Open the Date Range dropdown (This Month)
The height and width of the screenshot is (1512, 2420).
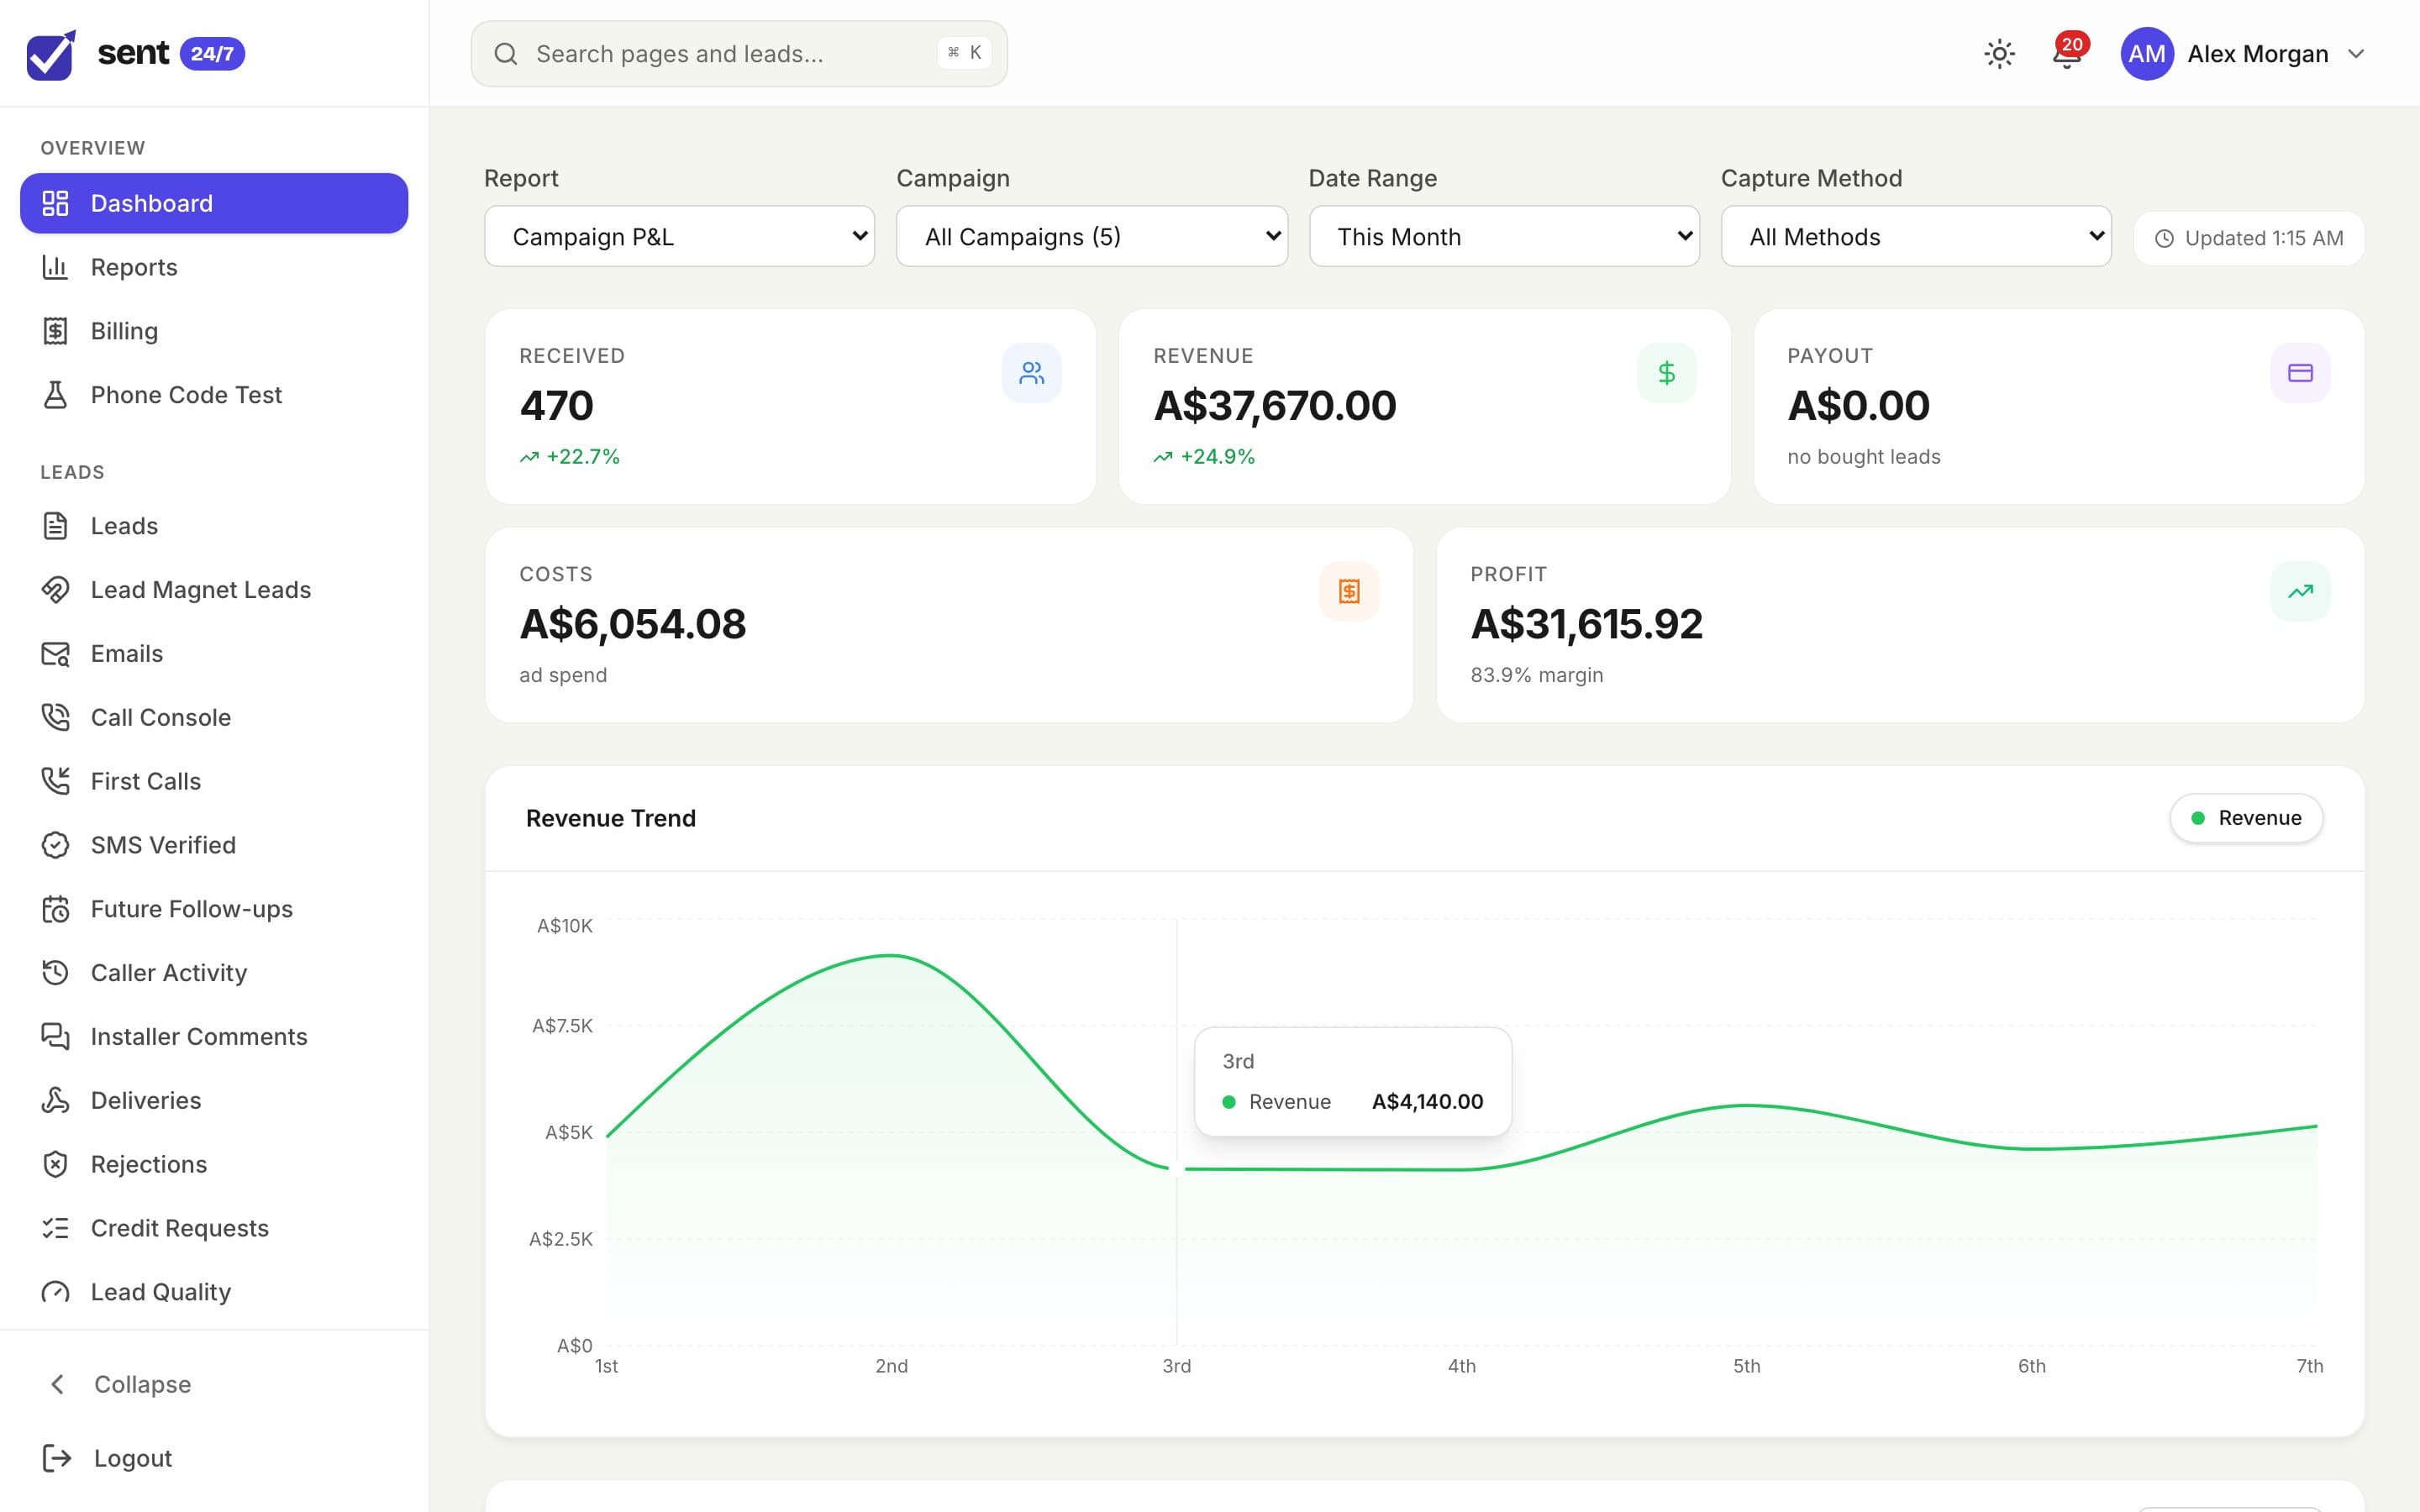point(1504,236)
